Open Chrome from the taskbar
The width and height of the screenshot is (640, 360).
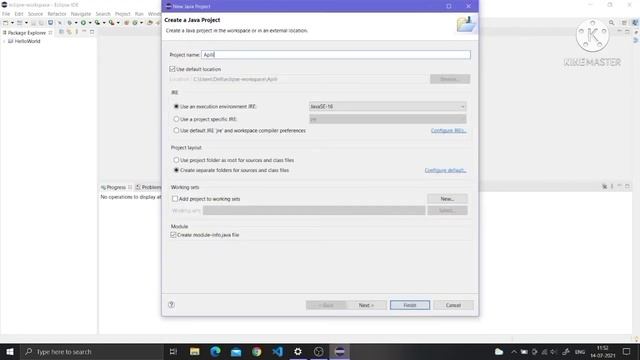coord(256,351)
